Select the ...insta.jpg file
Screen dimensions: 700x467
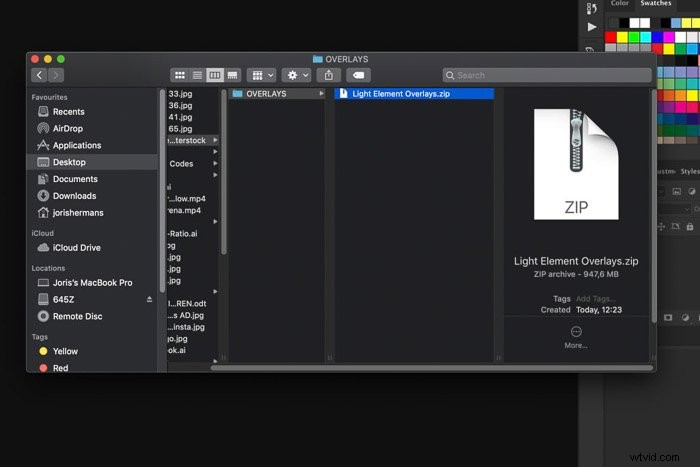[186, 327]
